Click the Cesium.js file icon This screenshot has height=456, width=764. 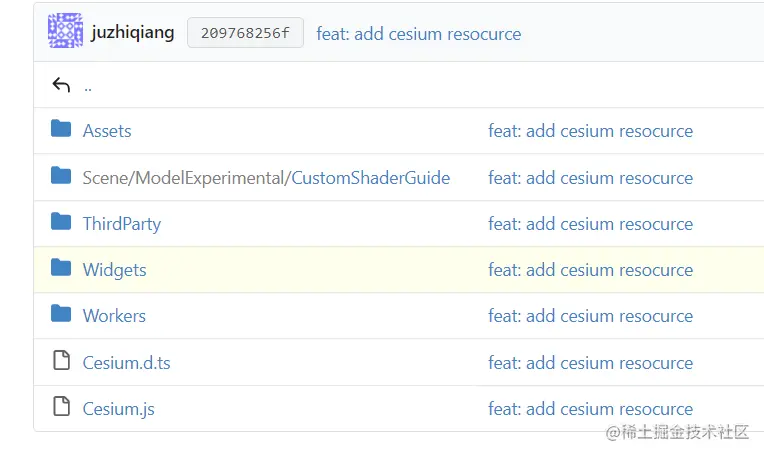click(61, 408)
